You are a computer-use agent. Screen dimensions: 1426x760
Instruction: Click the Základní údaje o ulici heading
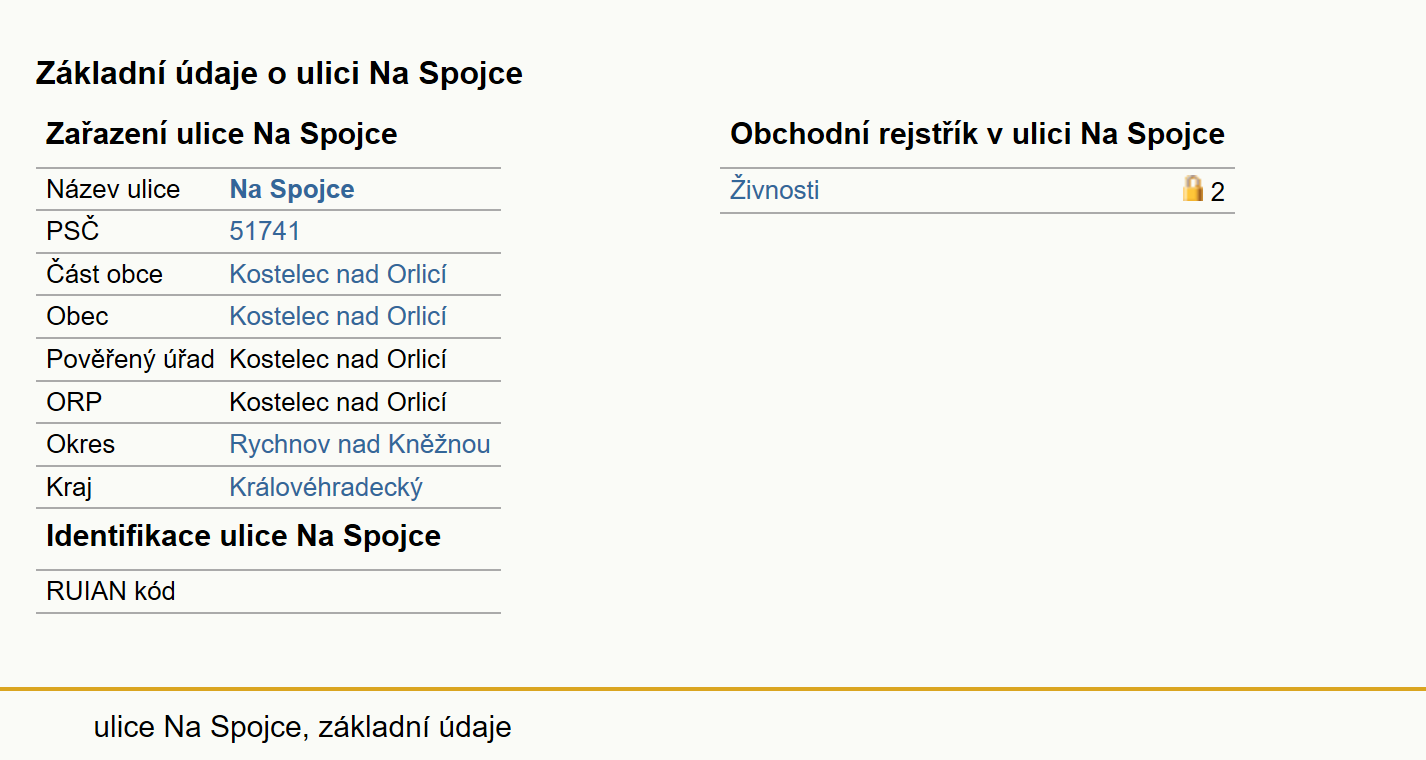[279, 73]
